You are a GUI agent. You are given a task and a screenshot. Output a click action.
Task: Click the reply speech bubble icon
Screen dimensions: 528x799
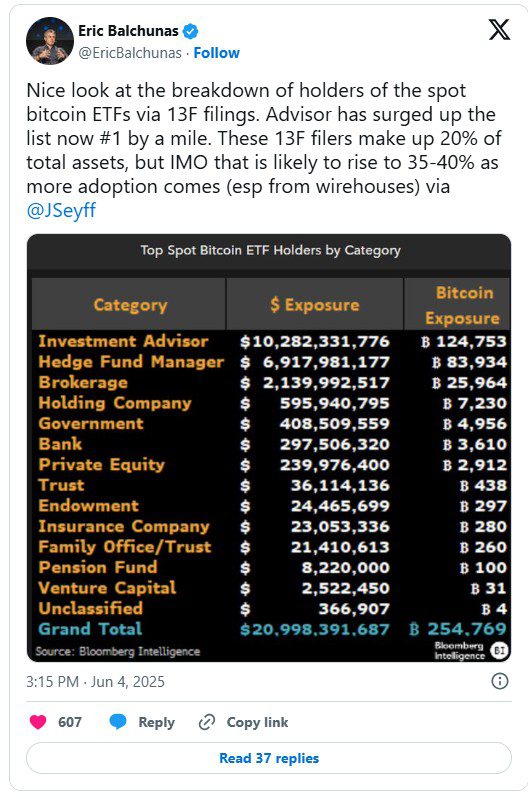coord(118,722)
